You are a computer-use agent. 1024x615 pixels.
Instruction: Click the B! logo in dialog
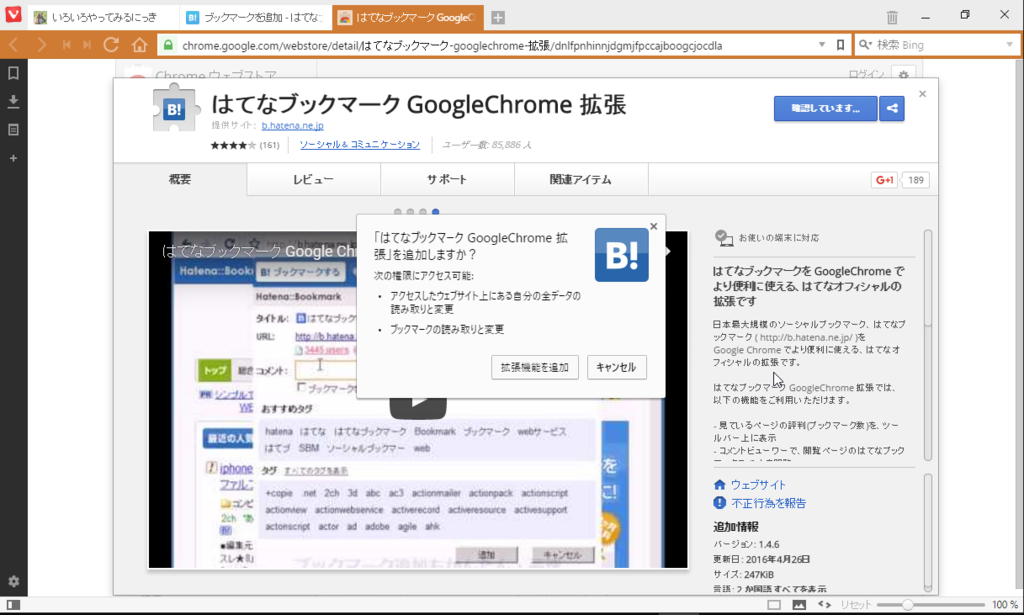pyautogui.click(x=621, y=255)
